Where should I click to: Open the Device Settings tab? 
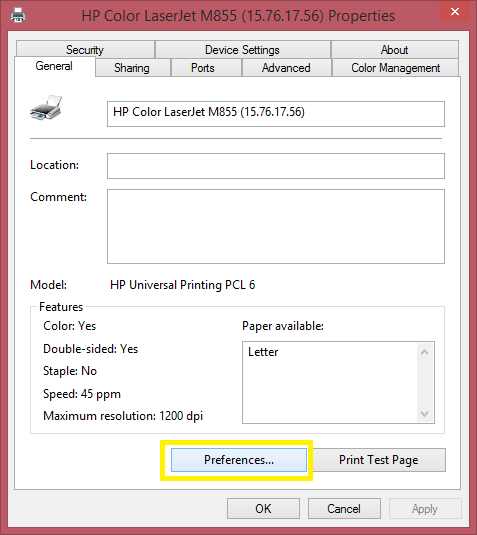[242, 50]
